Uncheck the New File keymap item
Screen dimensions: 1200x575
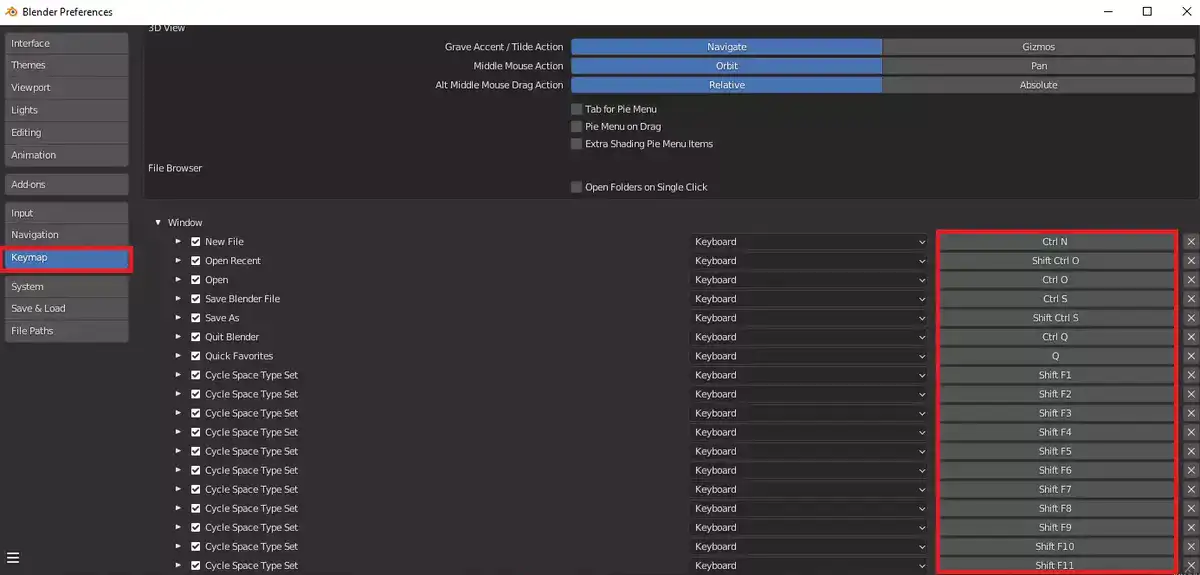[196, 242]
